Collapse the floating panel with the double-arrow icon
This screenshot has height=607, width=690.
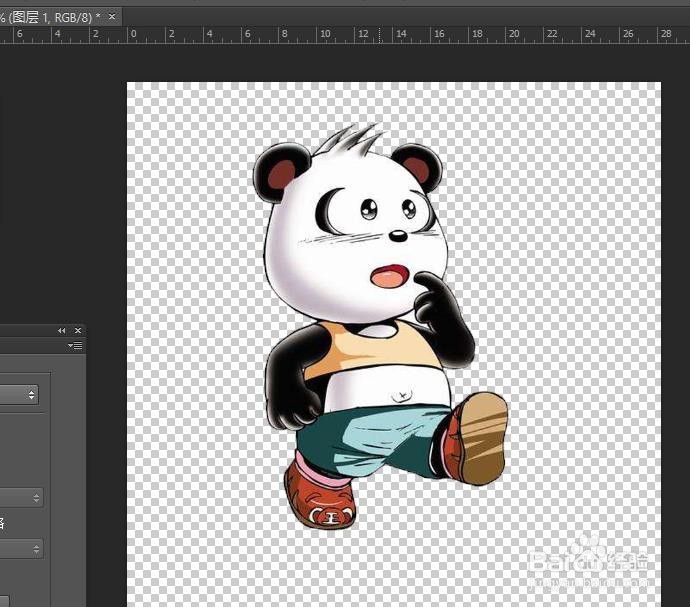[x=62, y=331]
